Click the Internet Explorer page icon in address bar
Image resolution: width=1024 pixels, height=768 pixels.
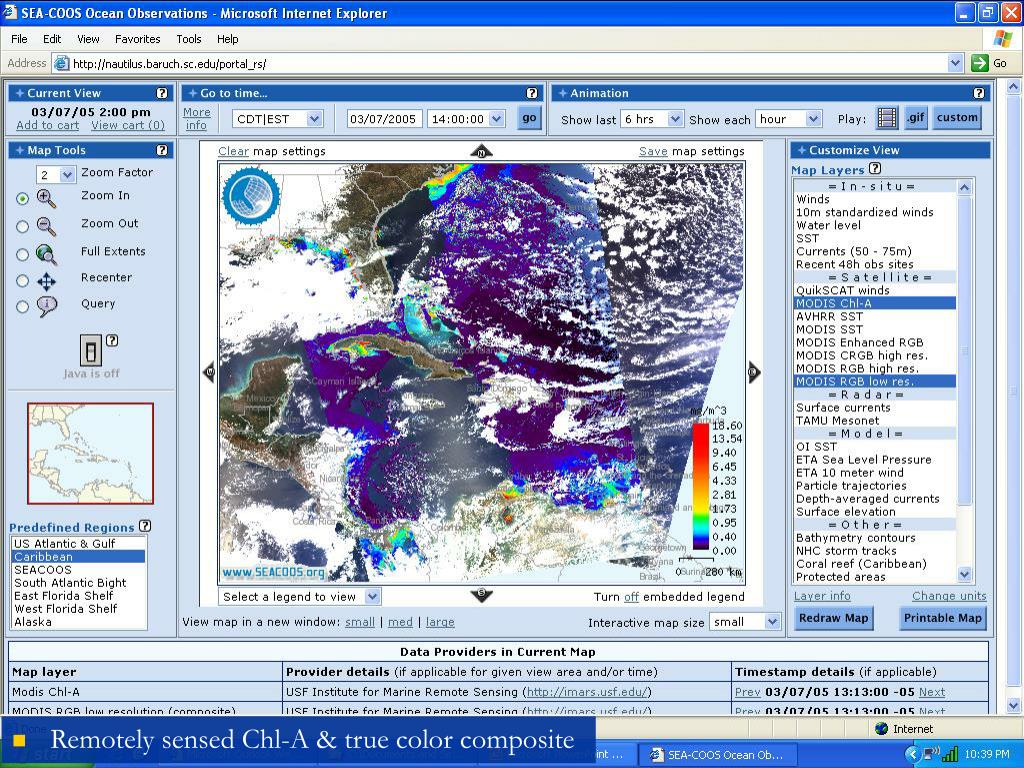(61, 63)
